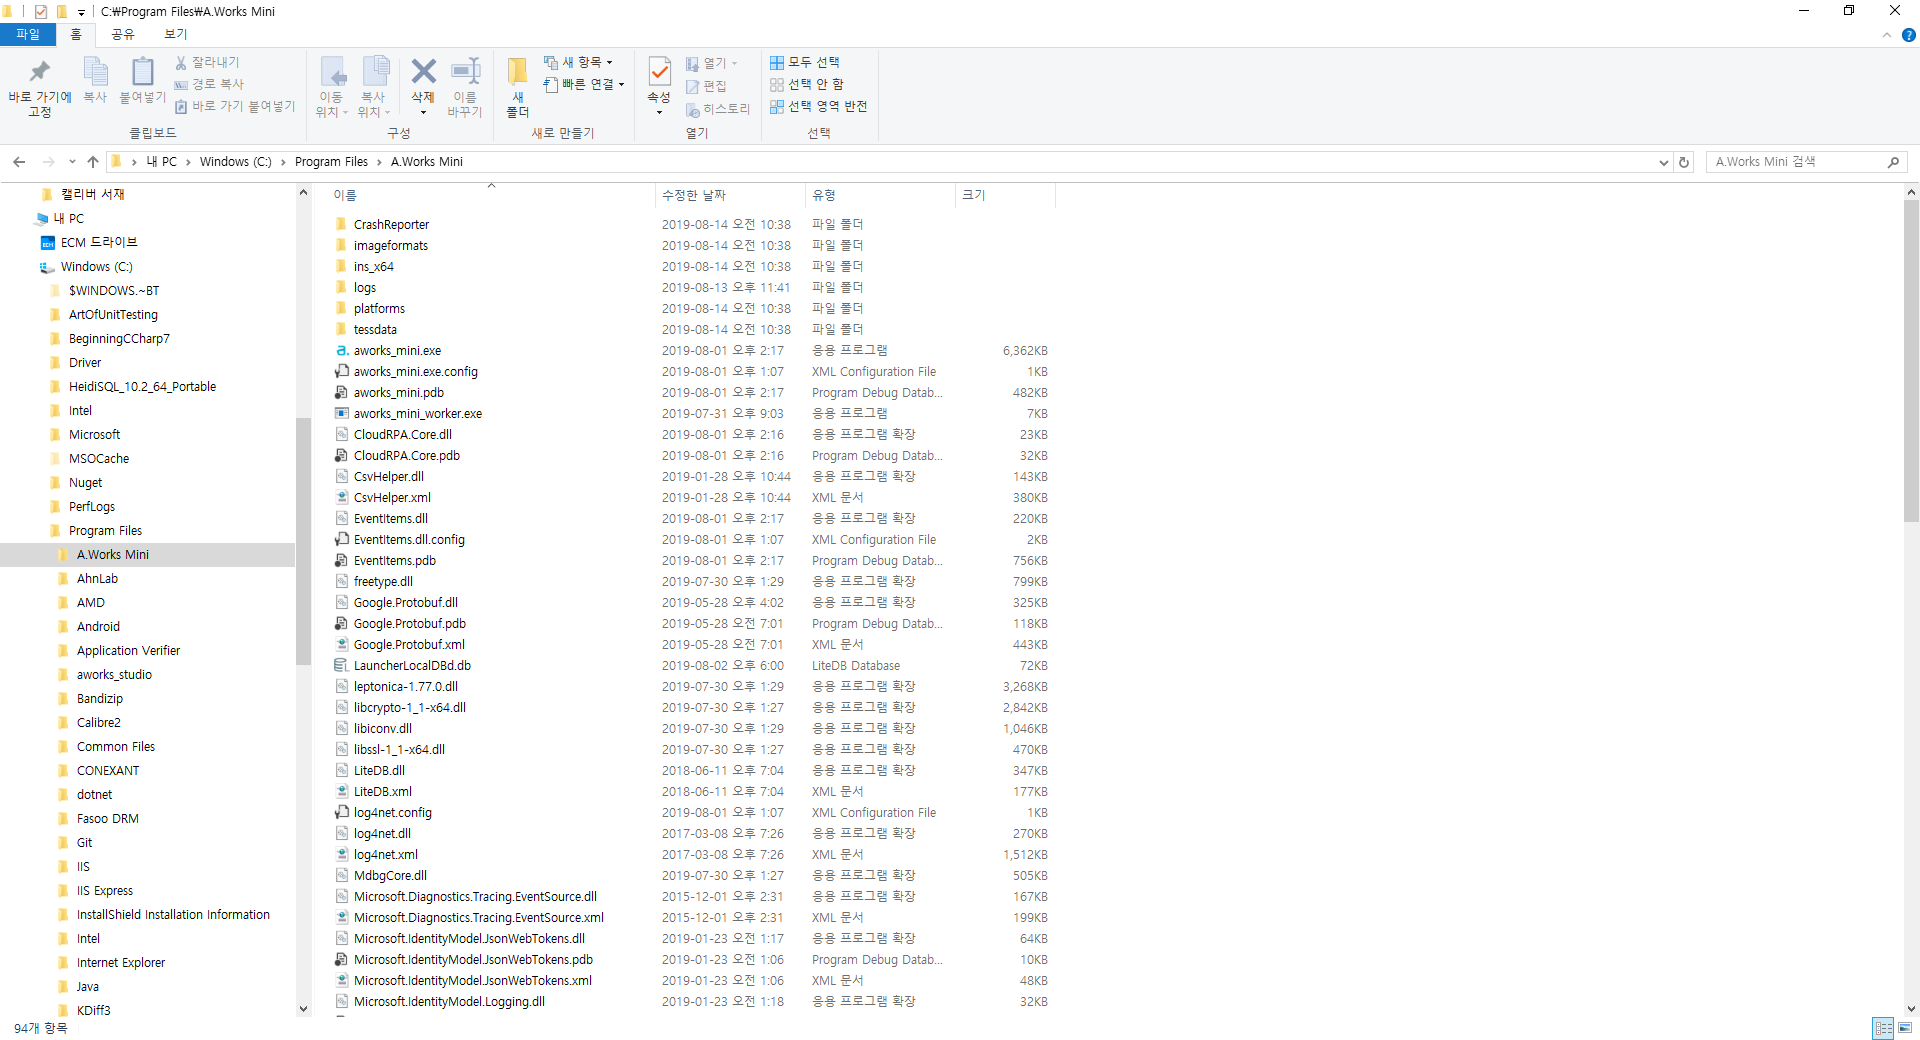The image size is (1920, 1040).
Task: Open the File (파일) tab
Action: (x=28, y=34)
